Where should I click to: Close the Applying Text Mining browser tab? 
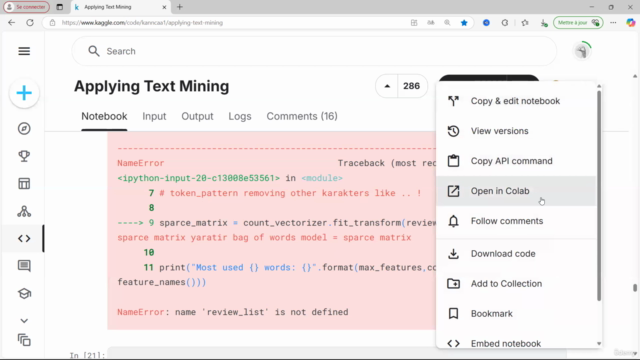pyautogui.click(x=164, y=7)
